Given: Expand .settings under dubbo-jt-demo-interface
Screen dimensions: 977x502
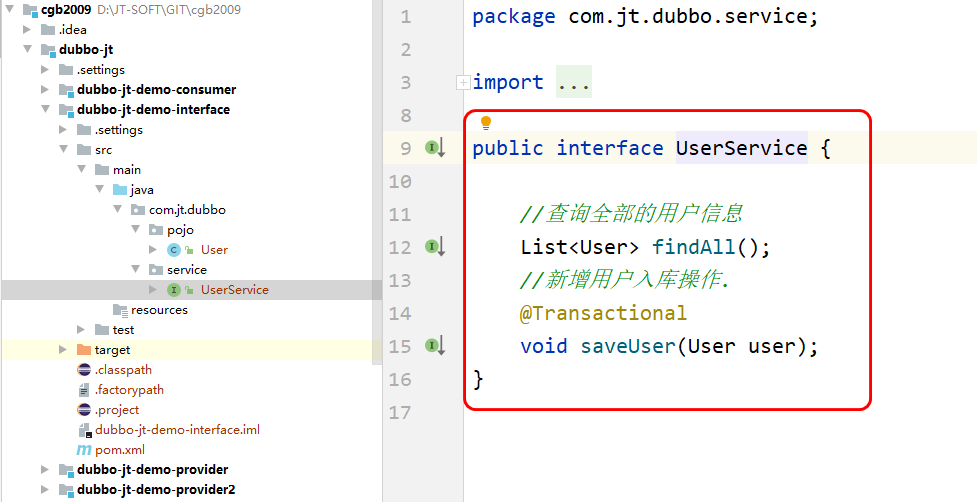Looking at the screenshot, I should [63, 130].
